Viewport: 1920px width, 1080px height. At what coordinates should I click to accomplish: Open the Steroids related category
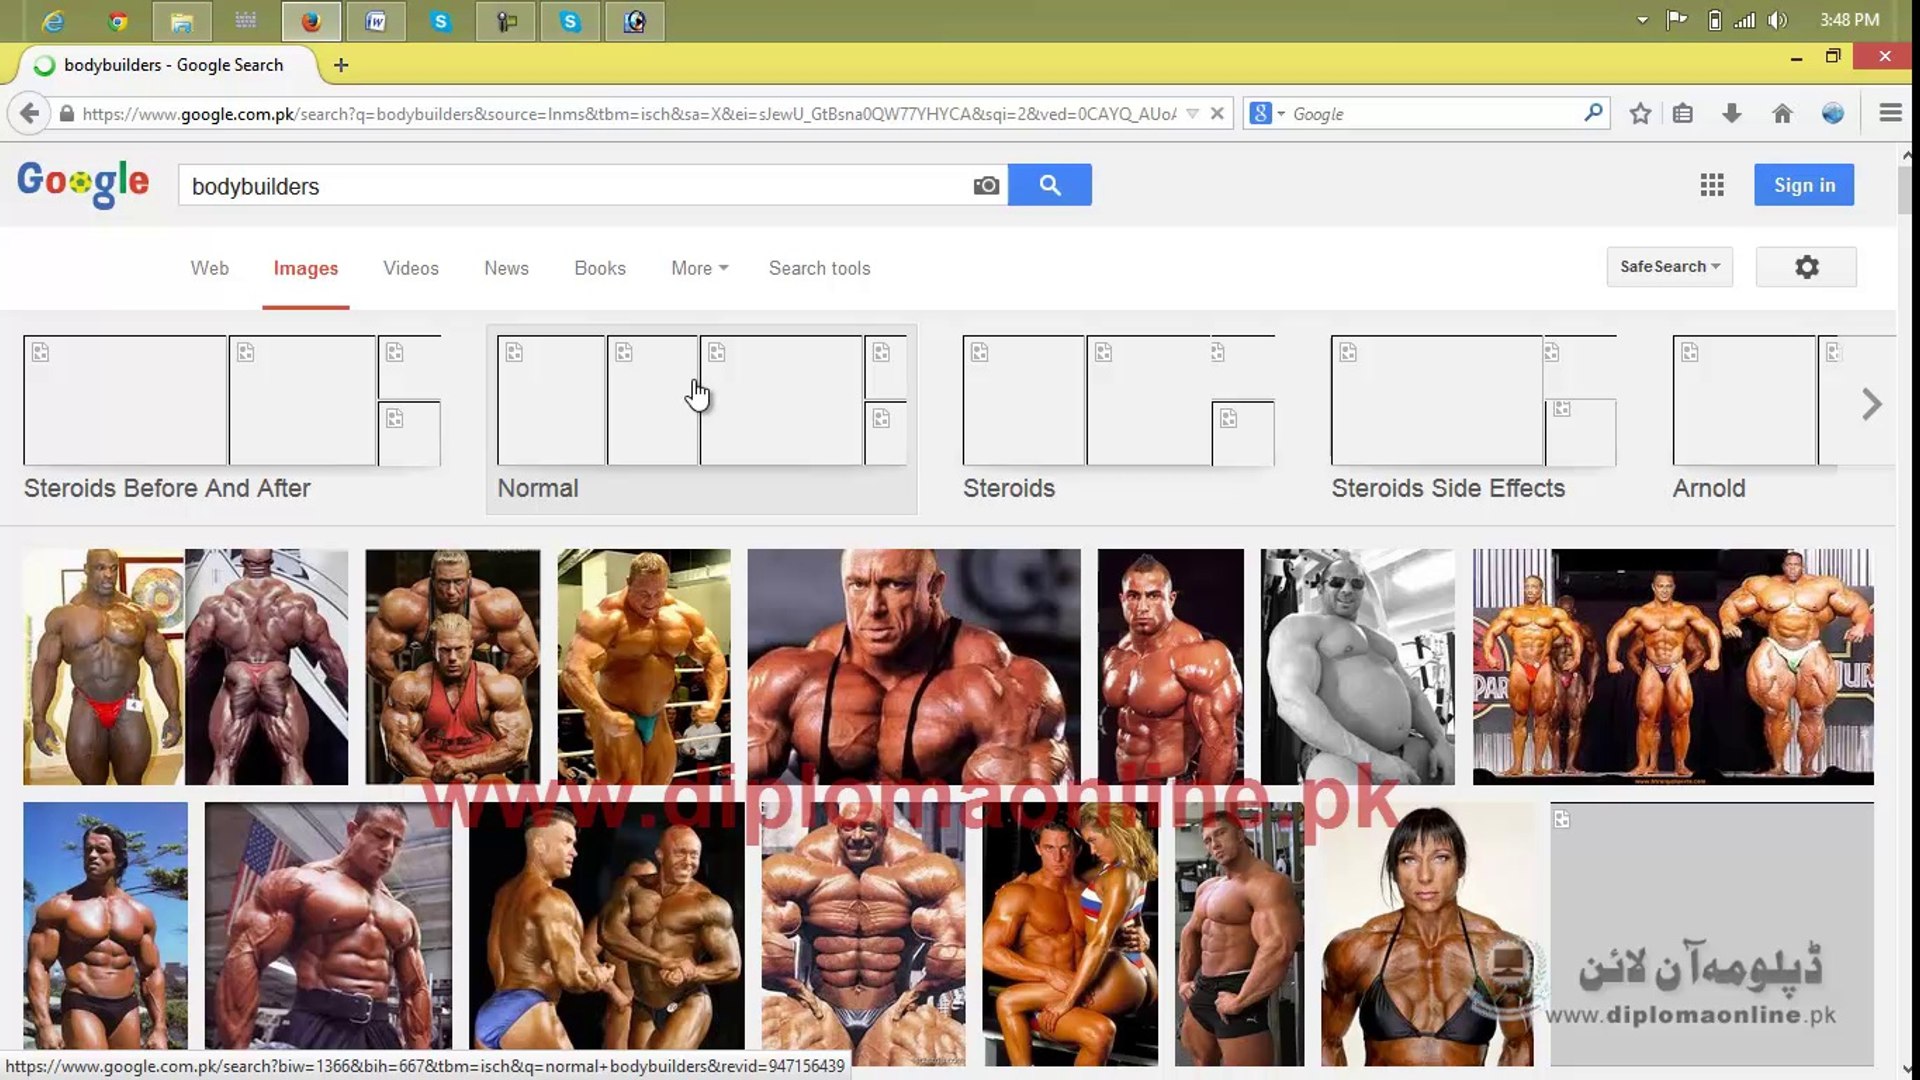tap(1118, 418)
